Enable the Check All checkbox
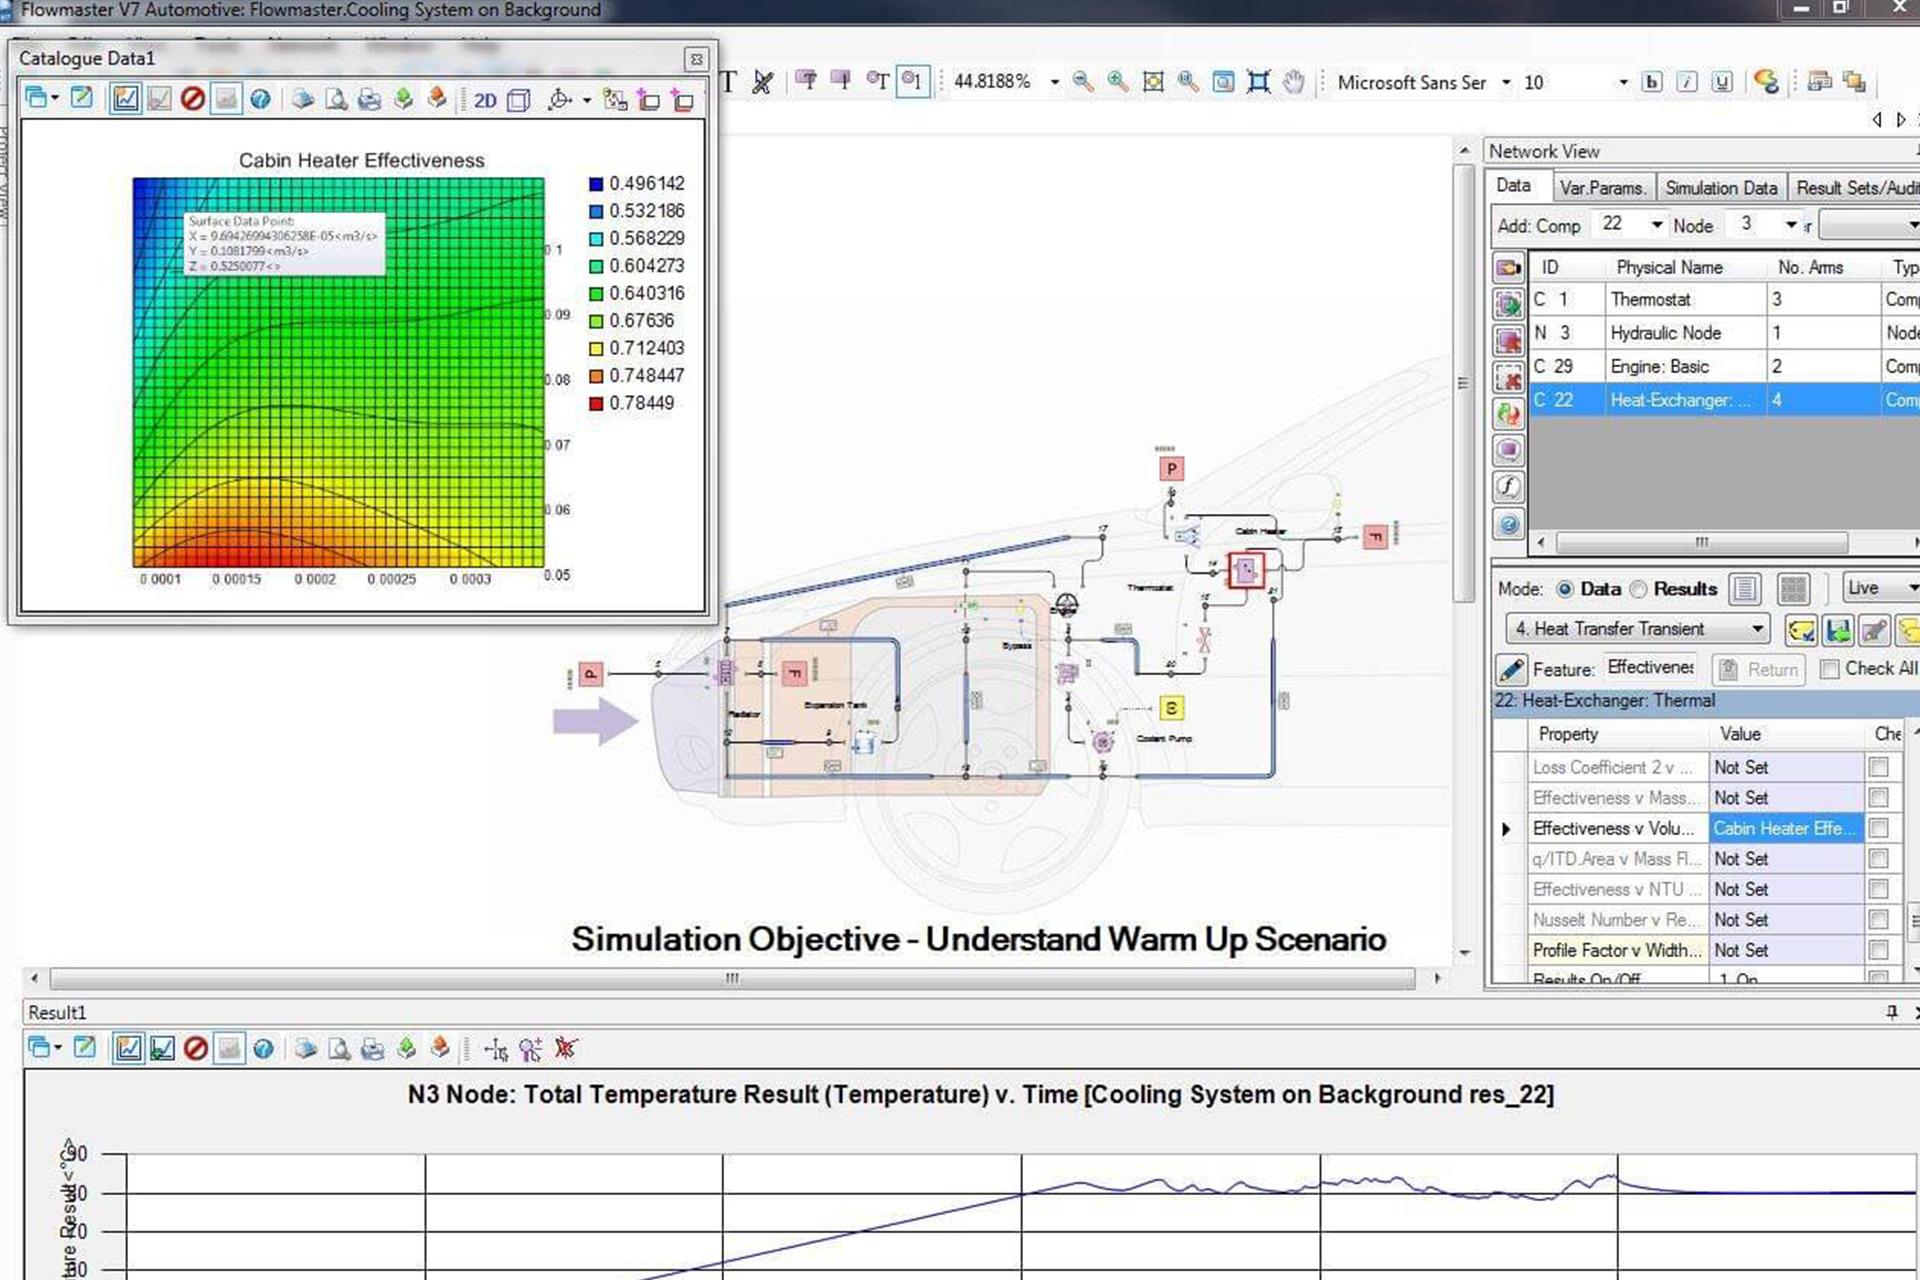Screen dimensions: 1920x1280 coord(1829,669)
